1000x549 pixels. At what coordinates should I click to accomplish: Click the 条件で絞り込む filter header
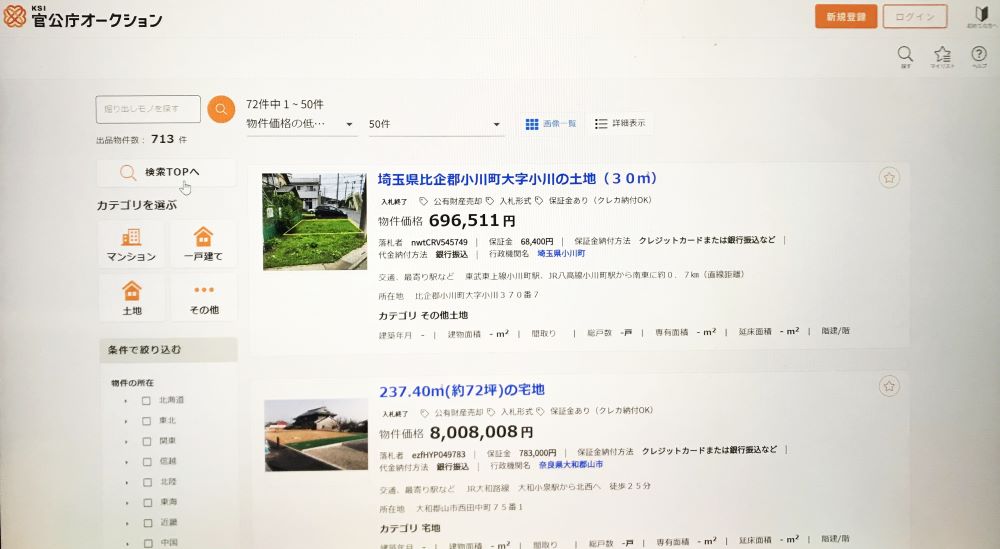point(168,350)
